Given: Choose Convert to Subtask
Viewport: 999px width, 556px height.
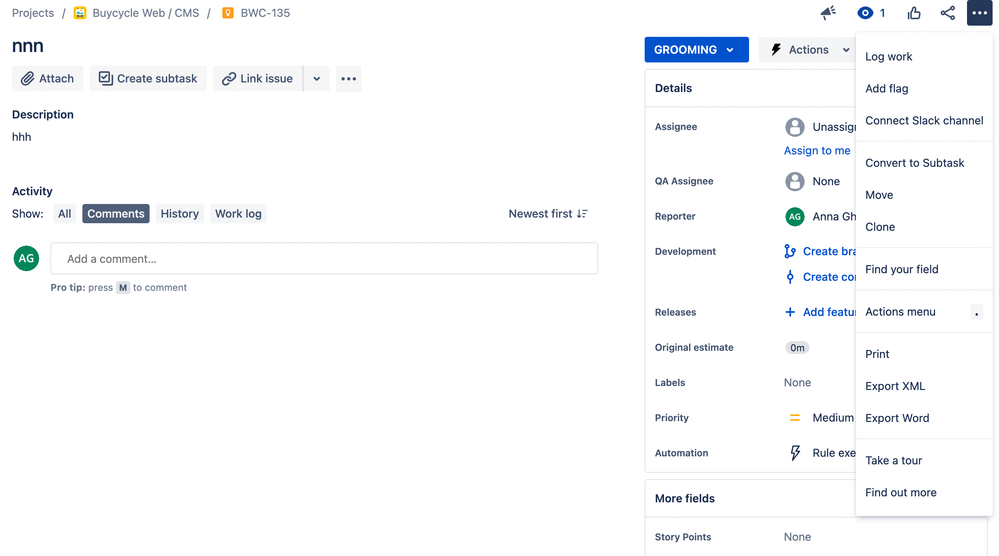Looking at the screenshot, I should point(924,163).
